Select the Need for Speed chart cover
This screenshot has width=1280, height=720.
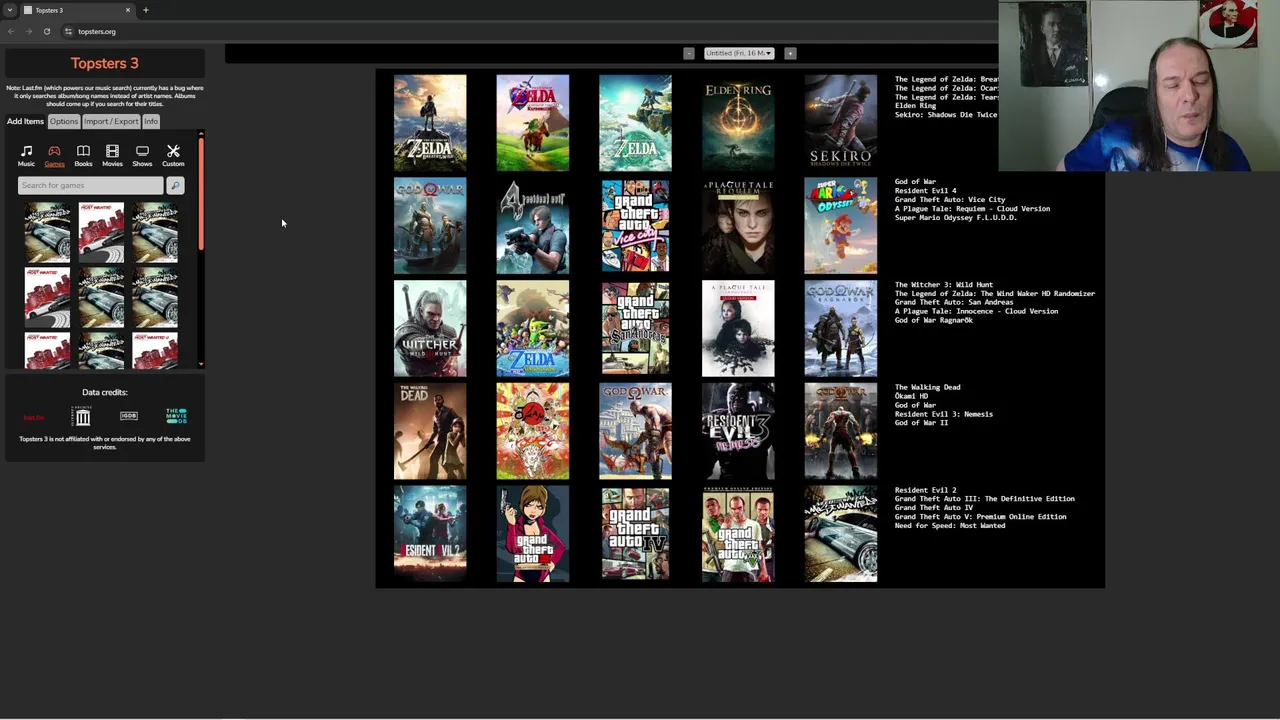point(841,534)
